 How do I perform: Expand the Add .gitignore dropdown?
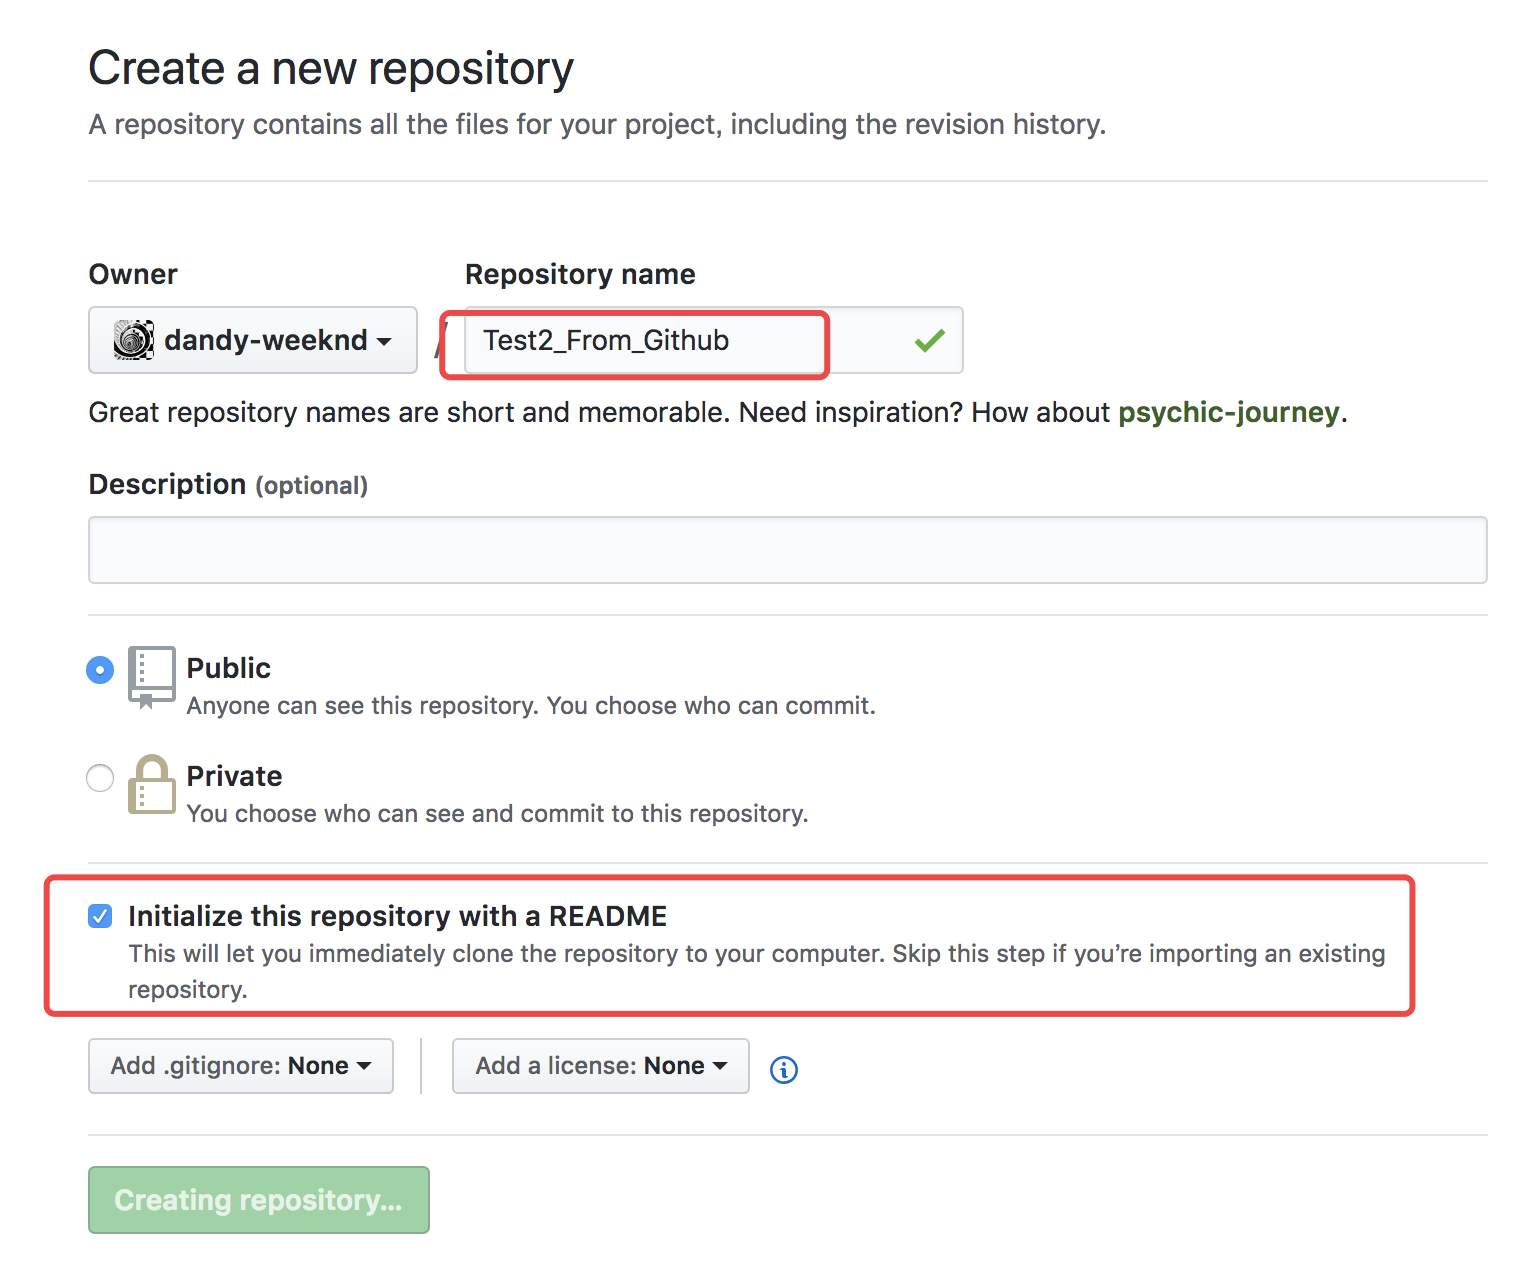(x=240, y=1066)
